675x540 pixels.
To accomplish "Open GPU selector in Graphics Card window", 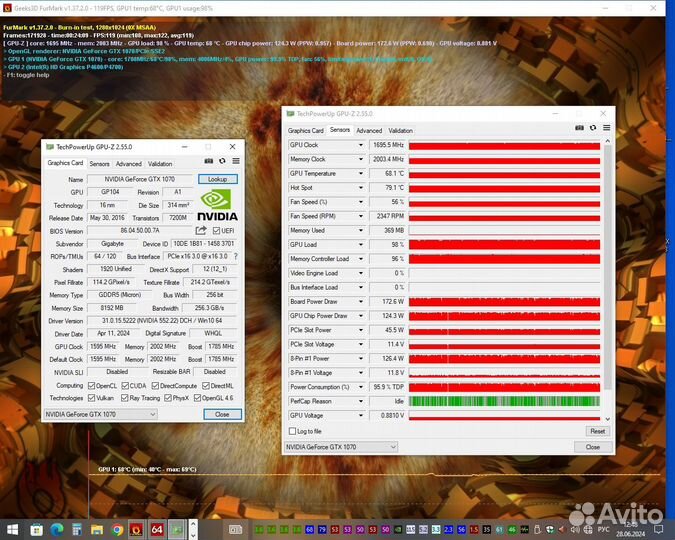I will [100, 414].
